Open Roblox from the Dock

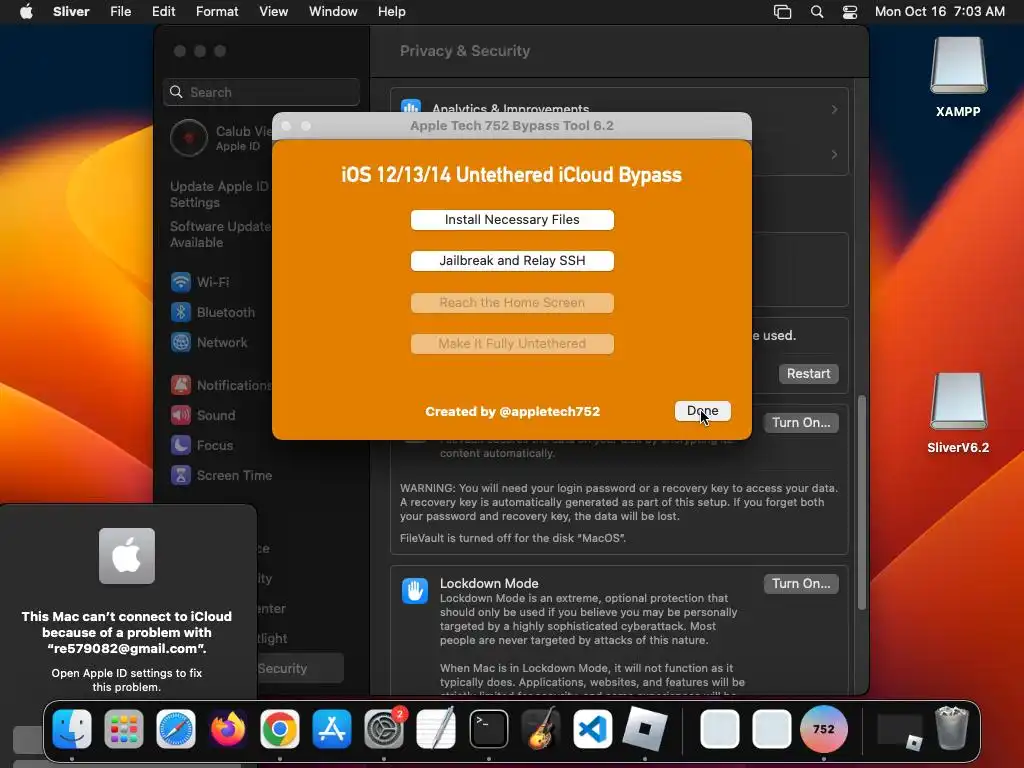point(645,729)
